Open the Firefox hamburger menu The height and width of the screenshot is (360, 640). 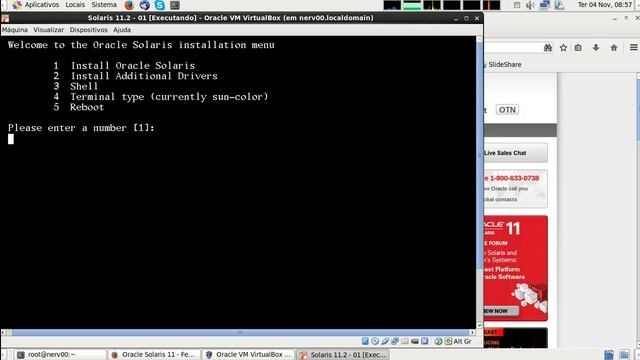click(x=633, y=48)
